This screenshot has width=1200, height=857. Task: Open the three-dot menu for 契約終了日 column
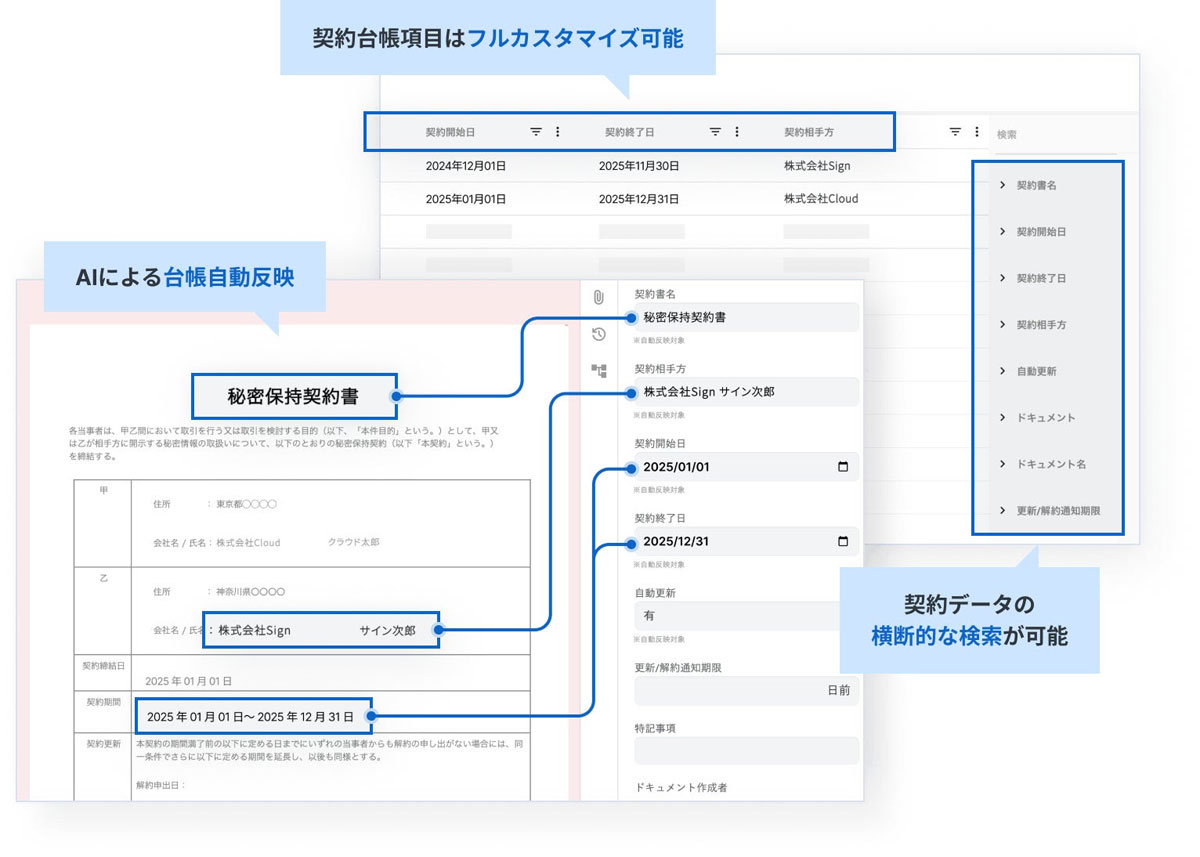[x=737, y=132]
